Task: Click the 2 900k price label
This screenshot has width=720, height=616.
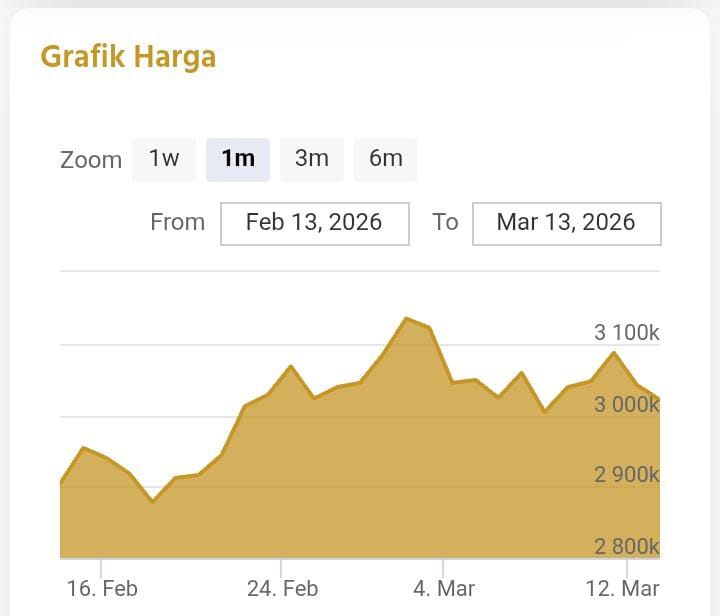Action: point(626,474)
